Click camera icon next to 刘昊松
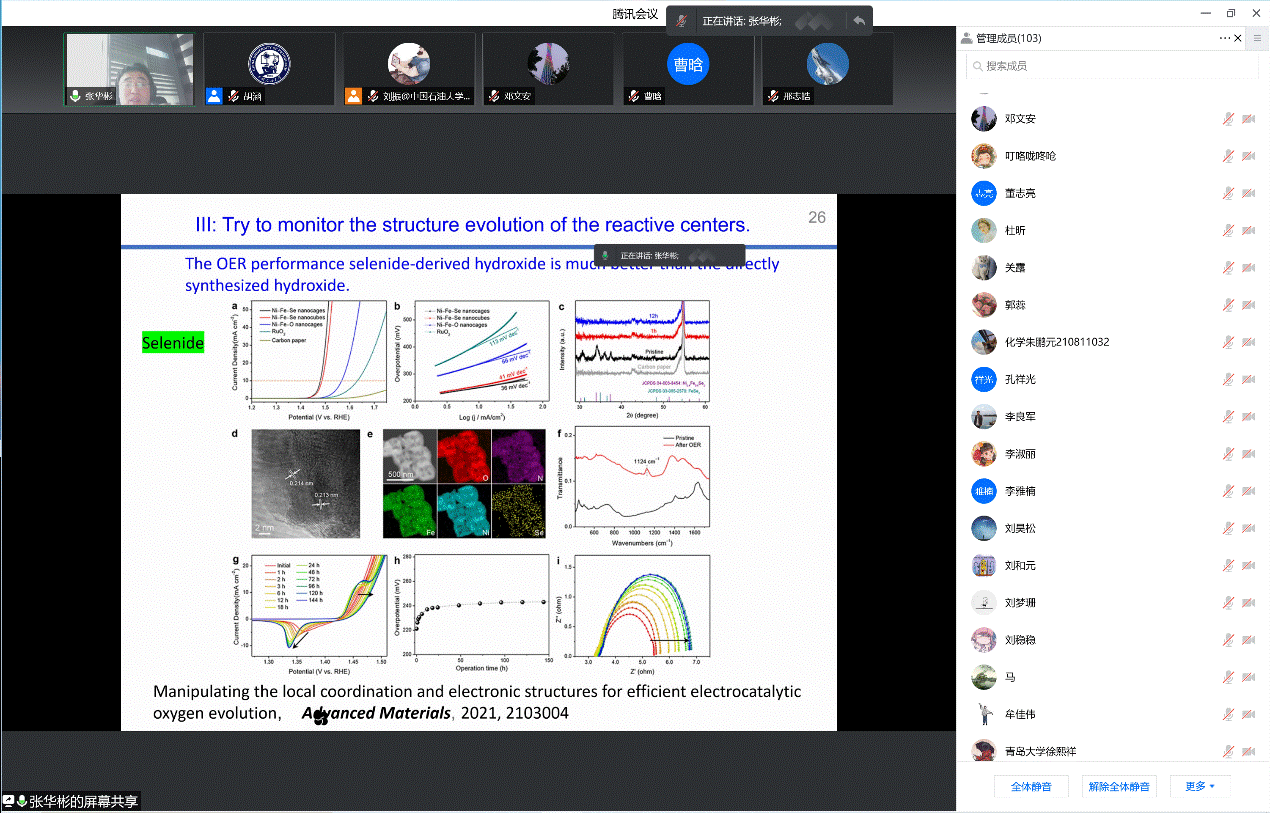The width and height of the screenshot is (1270, 813). click(x=1248, y=529)
